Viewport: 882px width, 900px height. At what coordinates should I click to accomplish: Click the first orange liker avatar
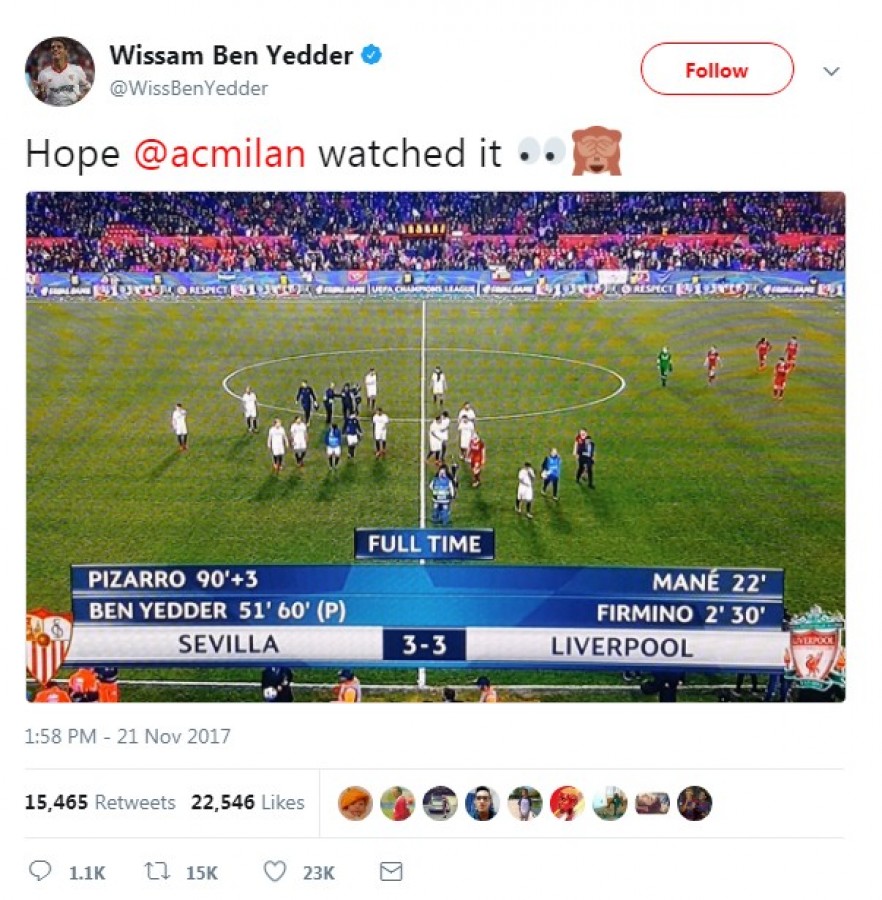tap(355, 802)
